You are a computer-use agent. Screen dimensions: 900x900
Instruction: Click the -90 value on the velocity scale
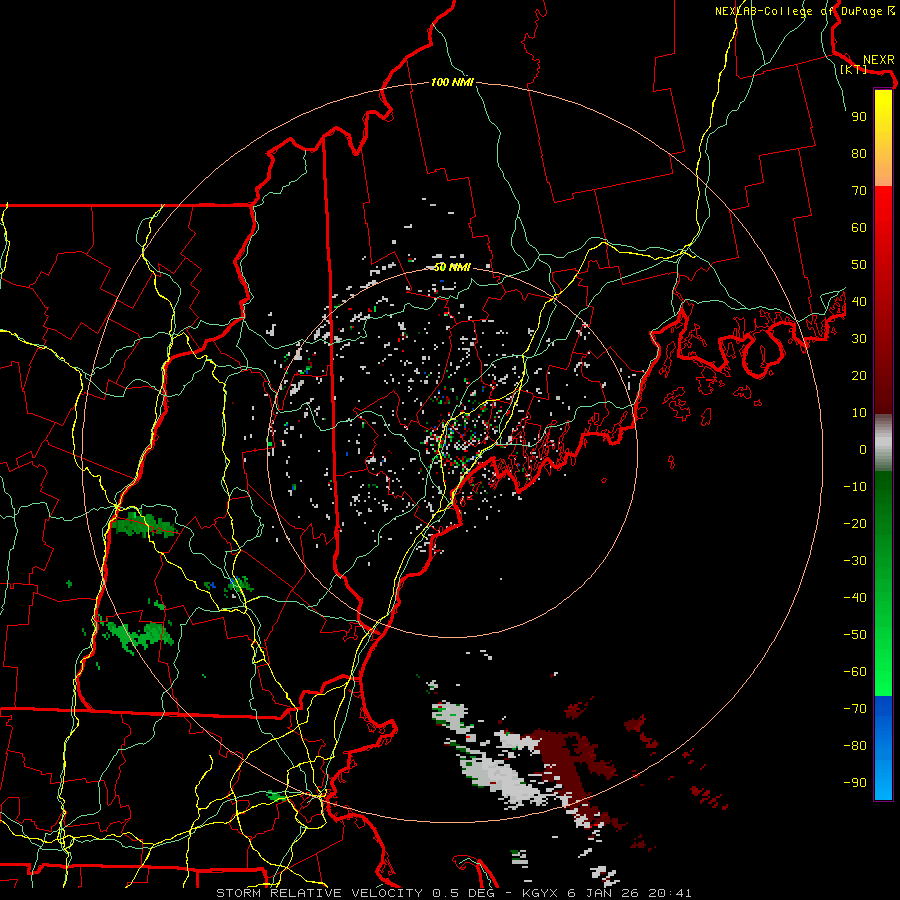pos(855,783)
